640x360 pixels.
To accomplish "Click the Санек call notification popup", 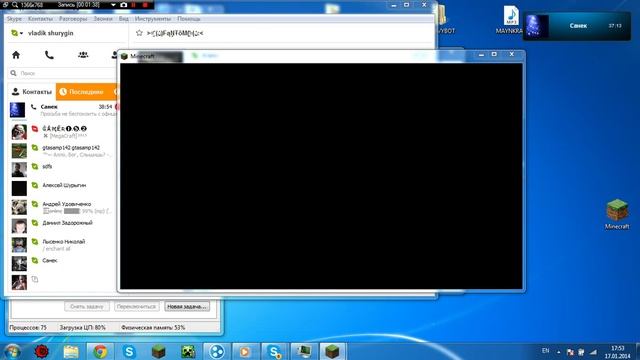I will point(577,26).
